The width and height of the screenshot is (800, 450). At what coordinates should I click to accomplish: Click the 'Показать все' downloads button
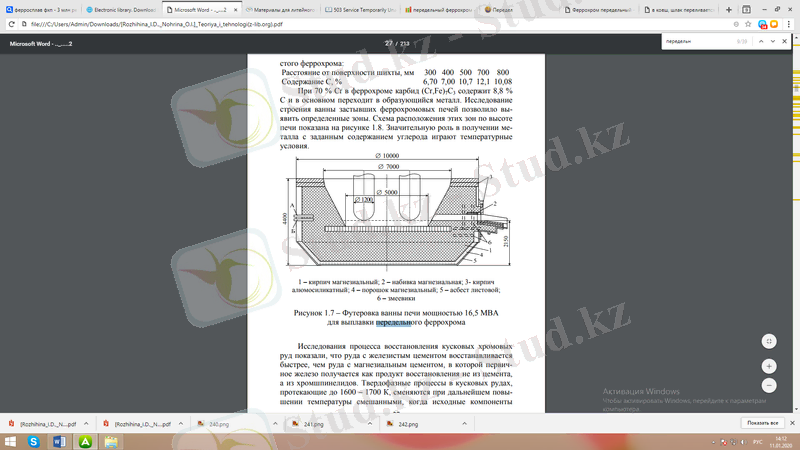tap(761, 423)
